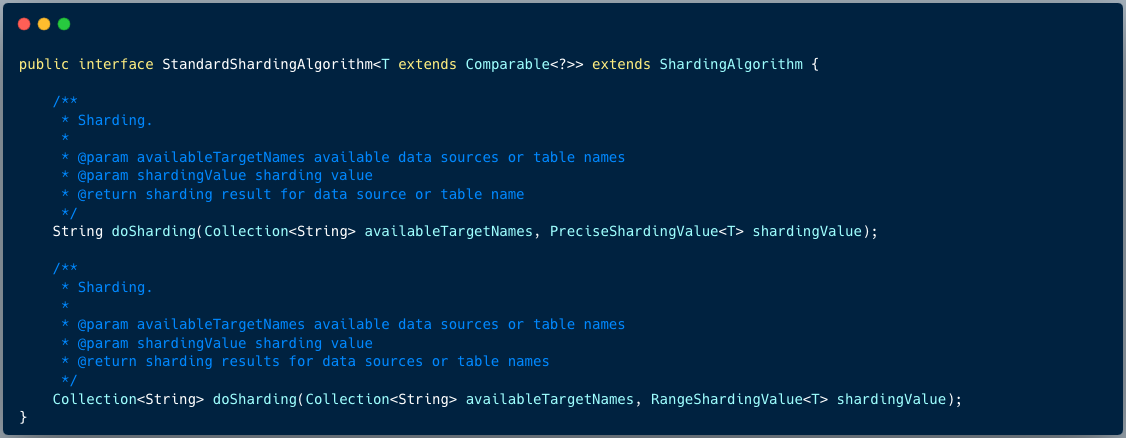Click the red close window button
Screen dimensions: 1126x438
[x=24, y=24]
